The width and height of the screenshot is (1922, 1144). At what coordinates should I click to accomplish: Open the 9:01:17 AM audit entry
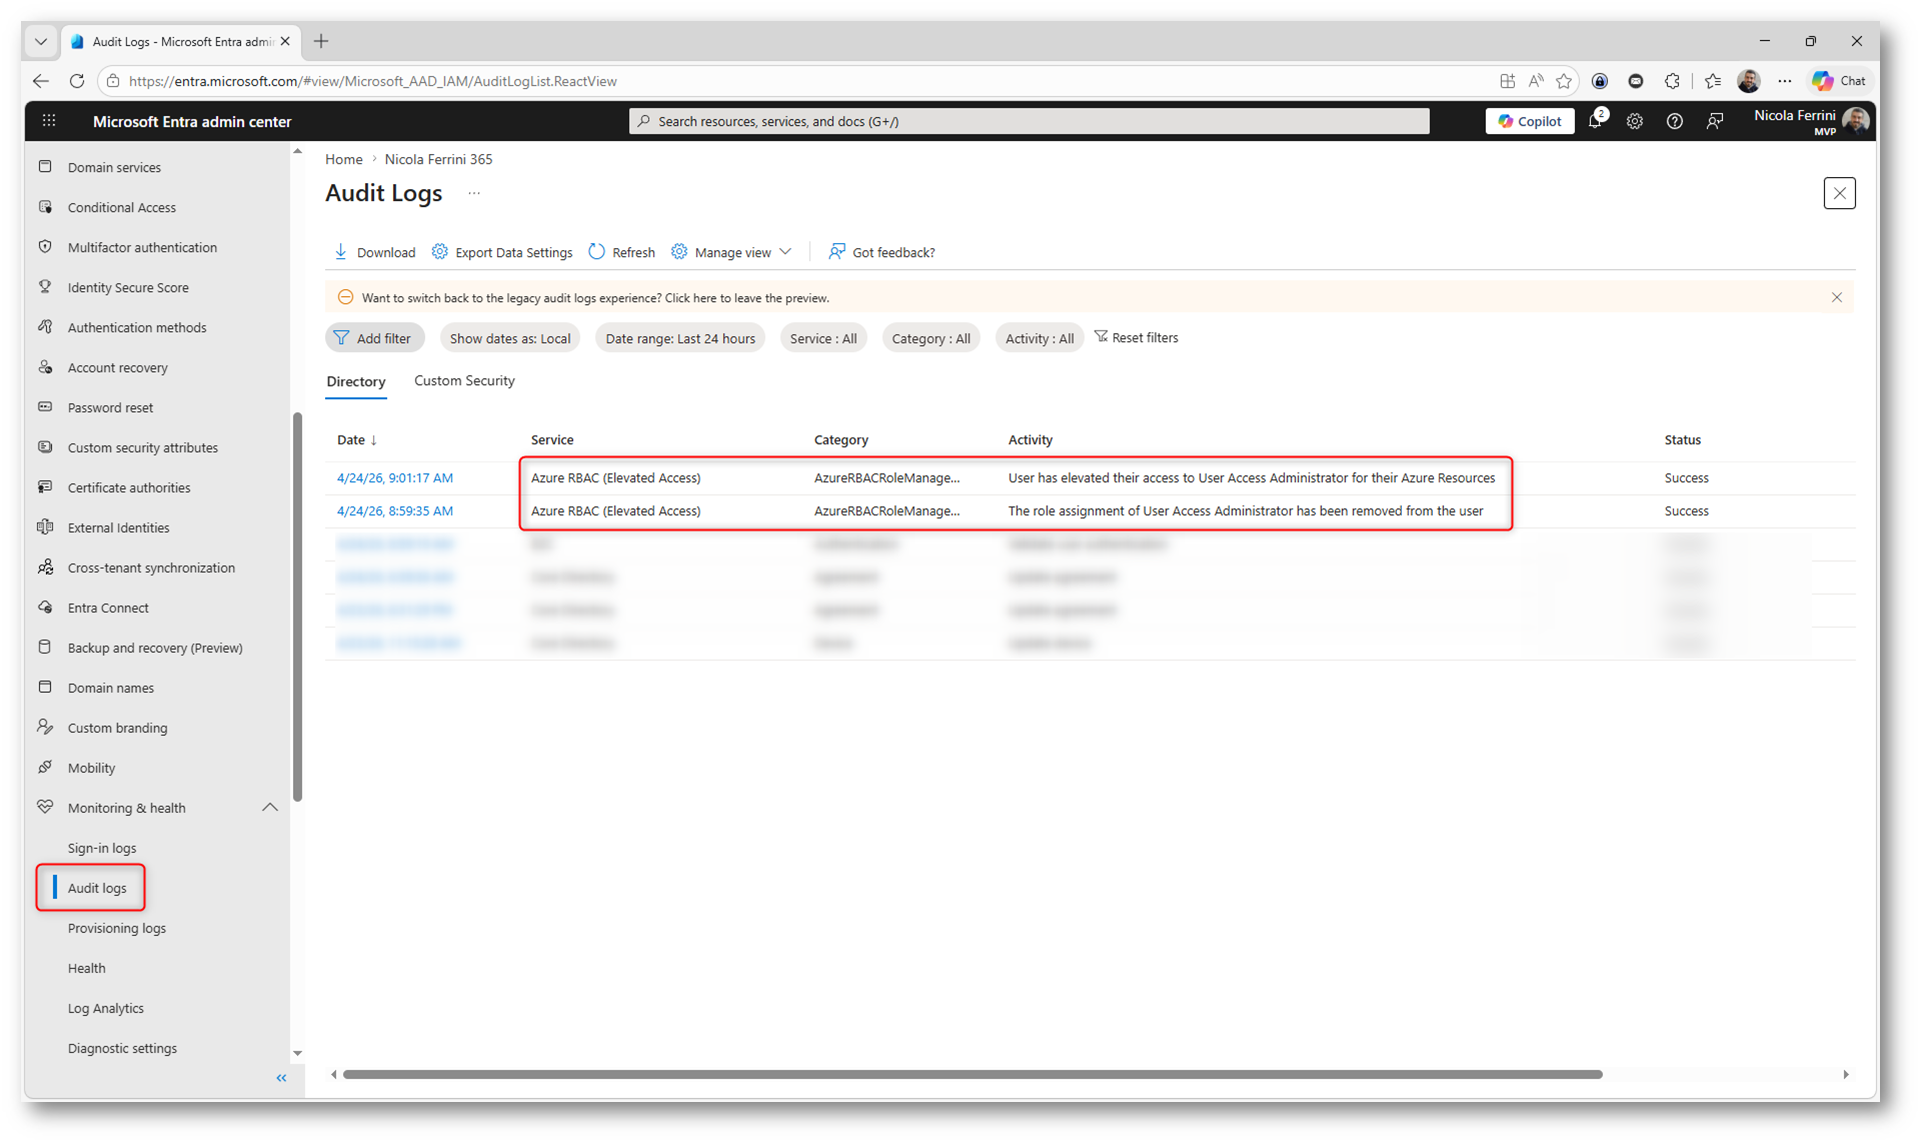coord(395,478)
